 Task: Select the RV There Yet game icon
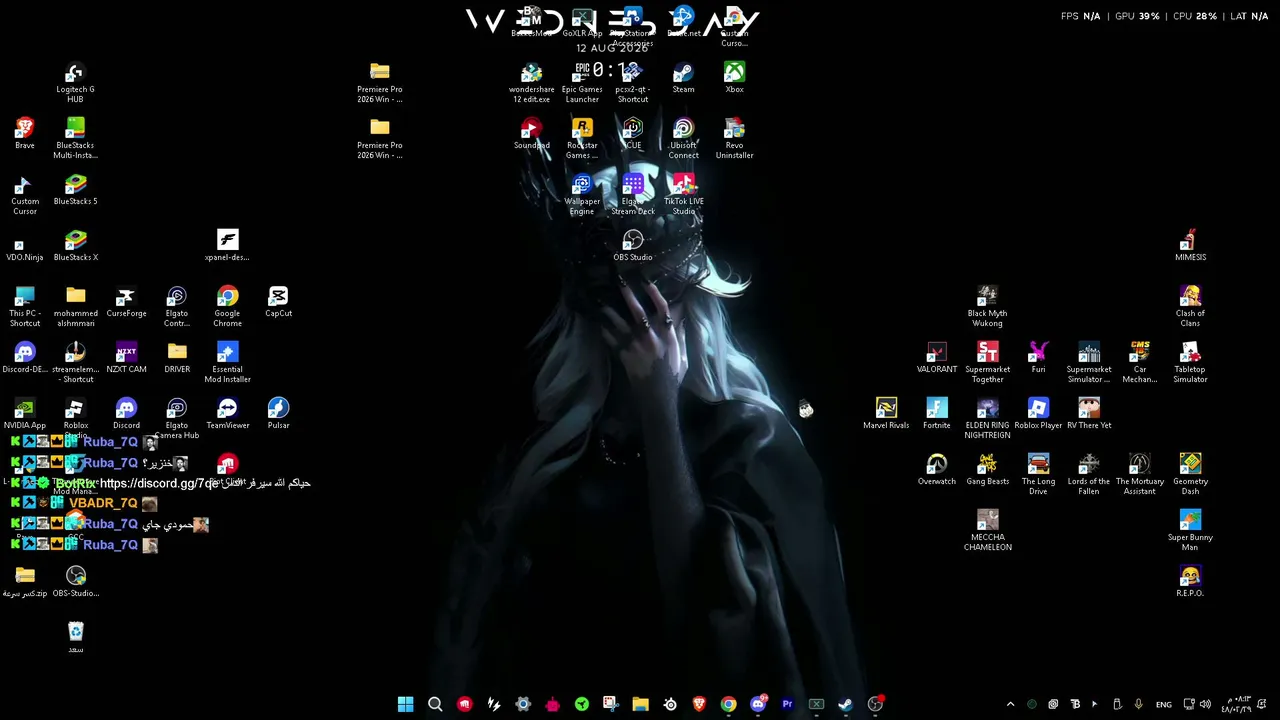point(1089,413)
